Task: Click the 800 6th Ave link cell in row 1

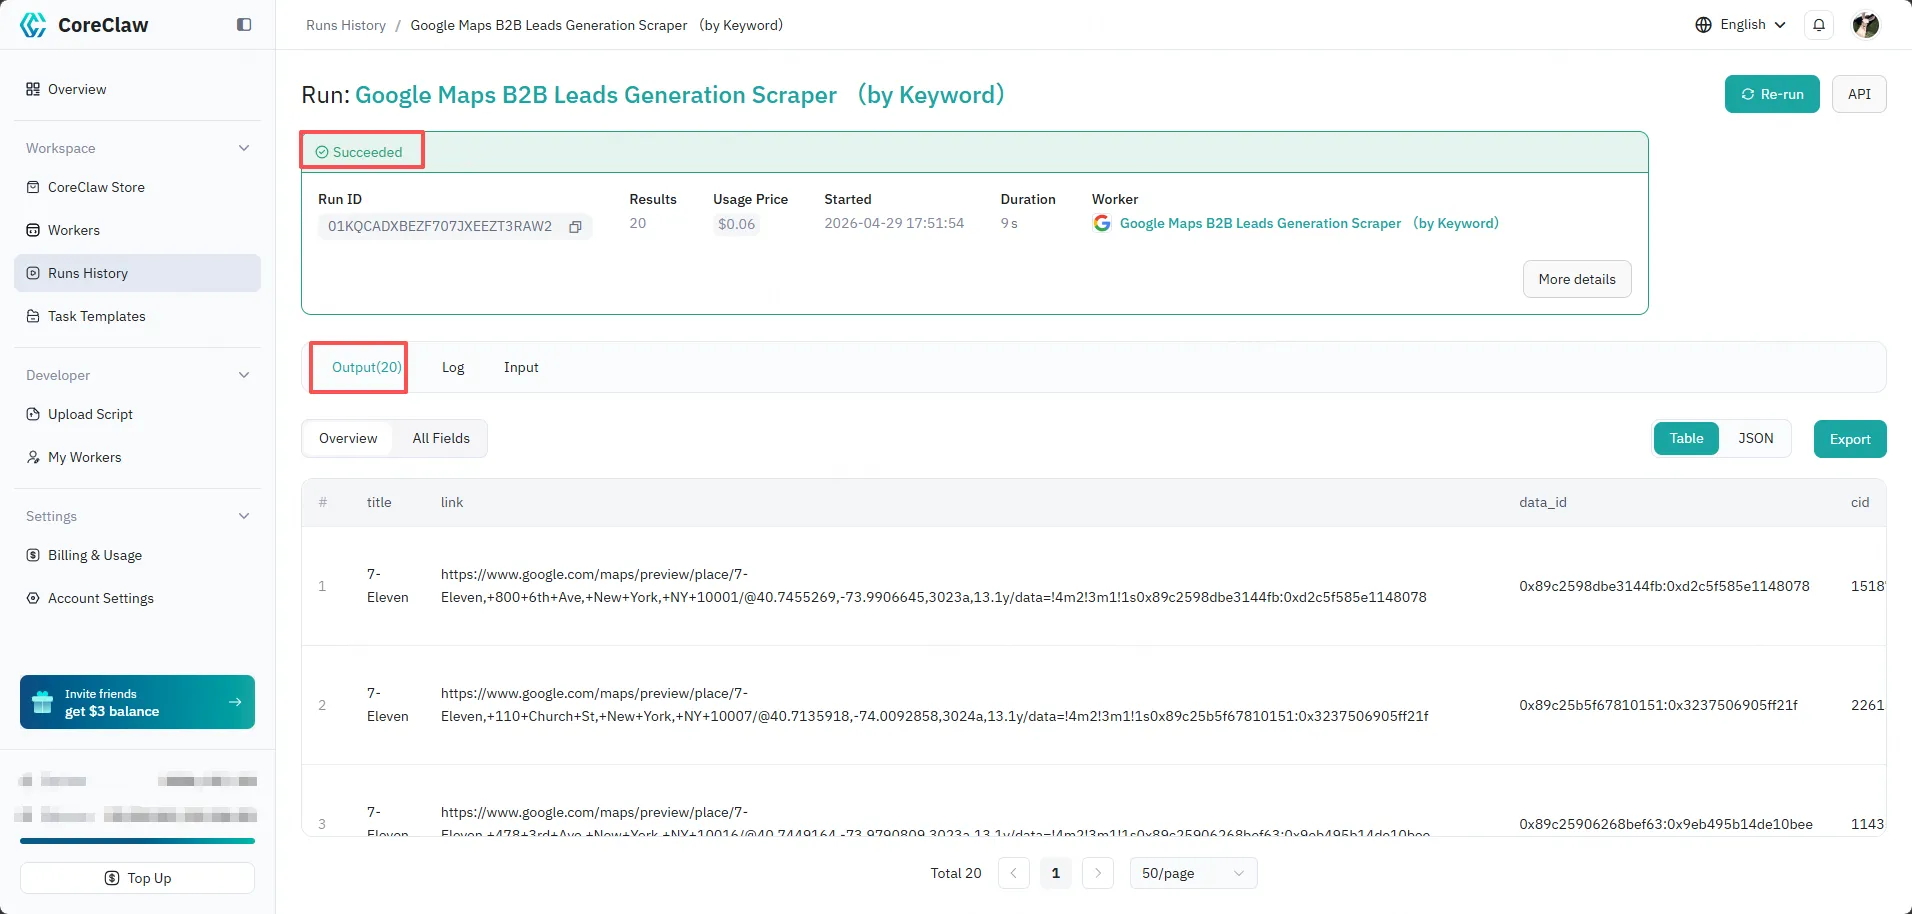Action: [x=934, y=586]
